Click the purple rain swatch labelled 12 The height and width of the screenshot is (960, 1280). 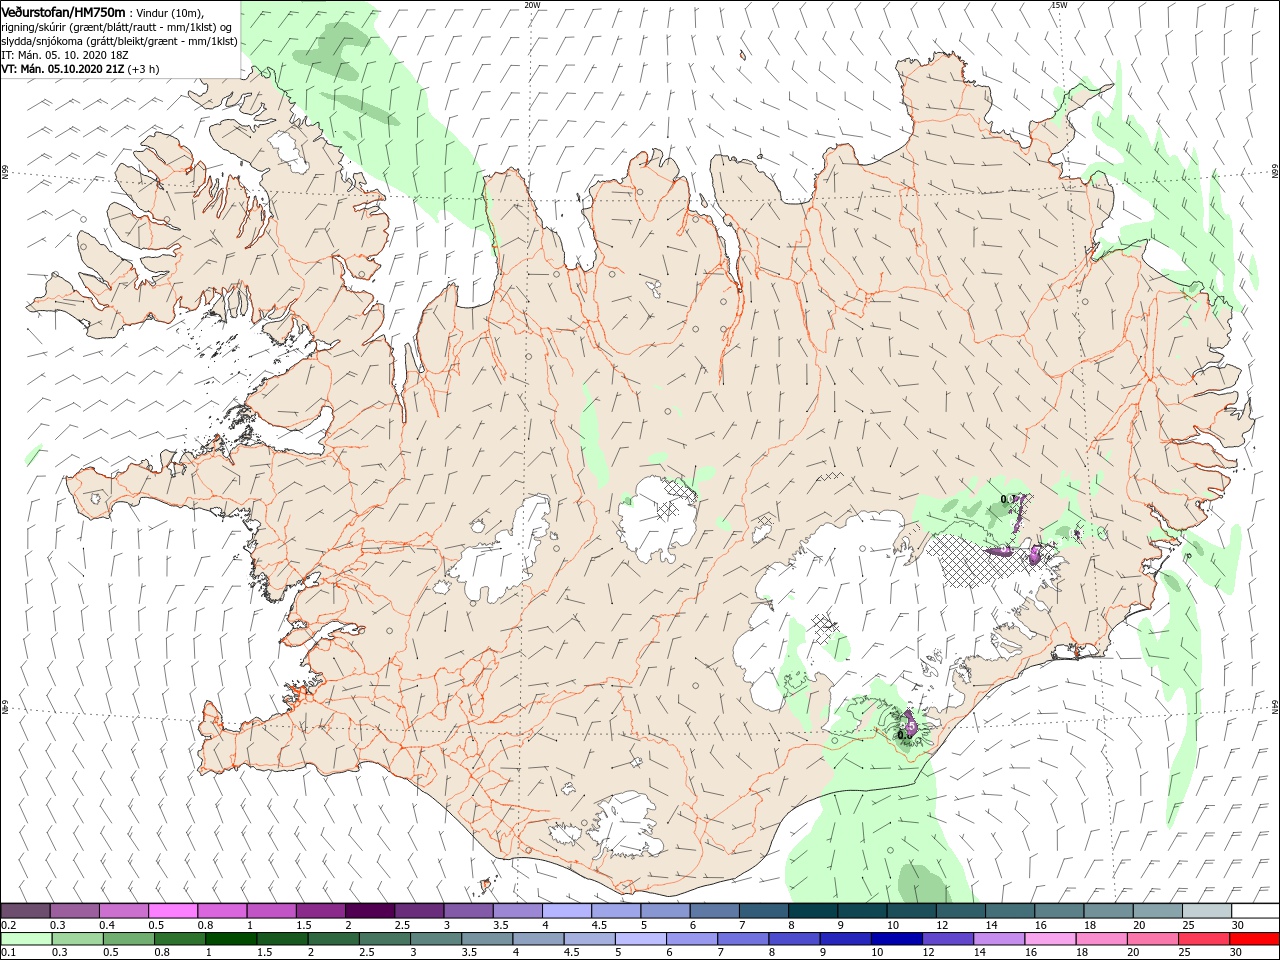click(x=947, y=939)
